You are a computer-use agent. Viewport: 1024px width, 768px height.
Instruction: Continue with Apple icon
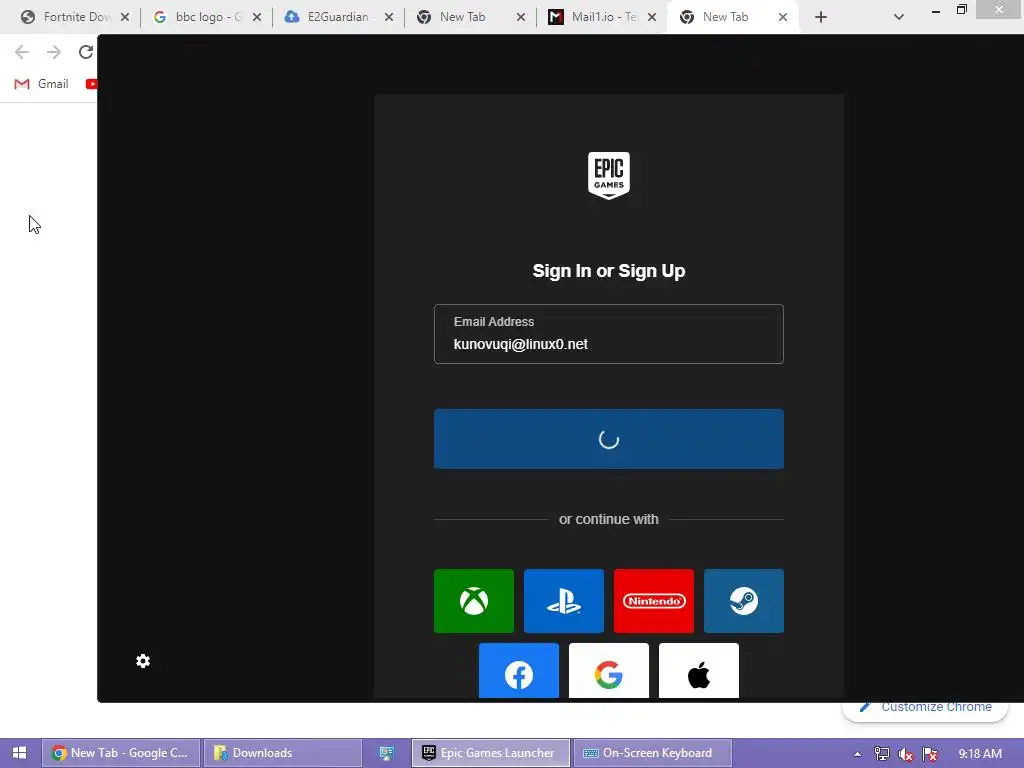(x=699, y=671)
